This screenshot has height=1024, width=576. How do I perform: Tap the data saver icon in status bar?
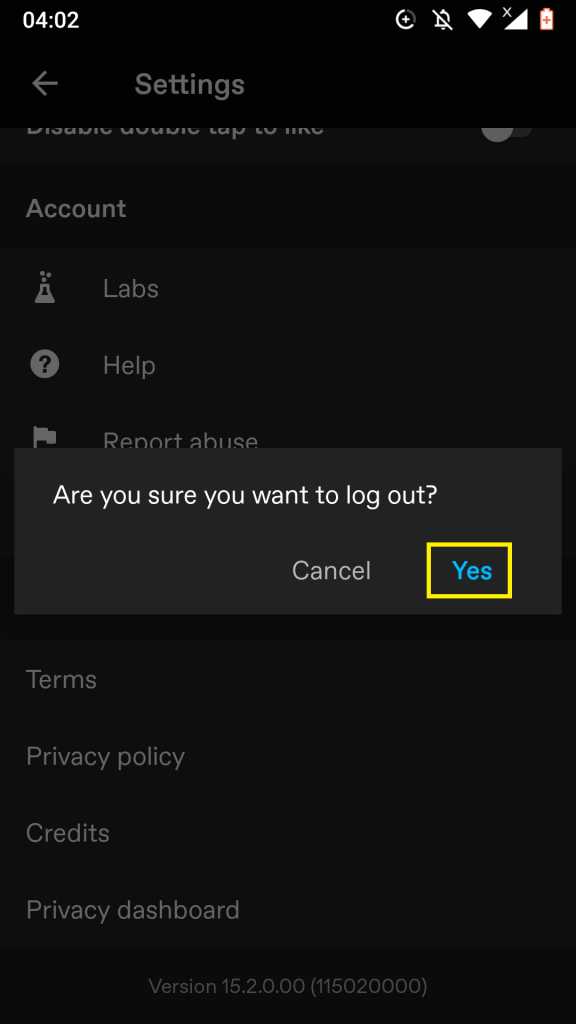tap(406, 18)
